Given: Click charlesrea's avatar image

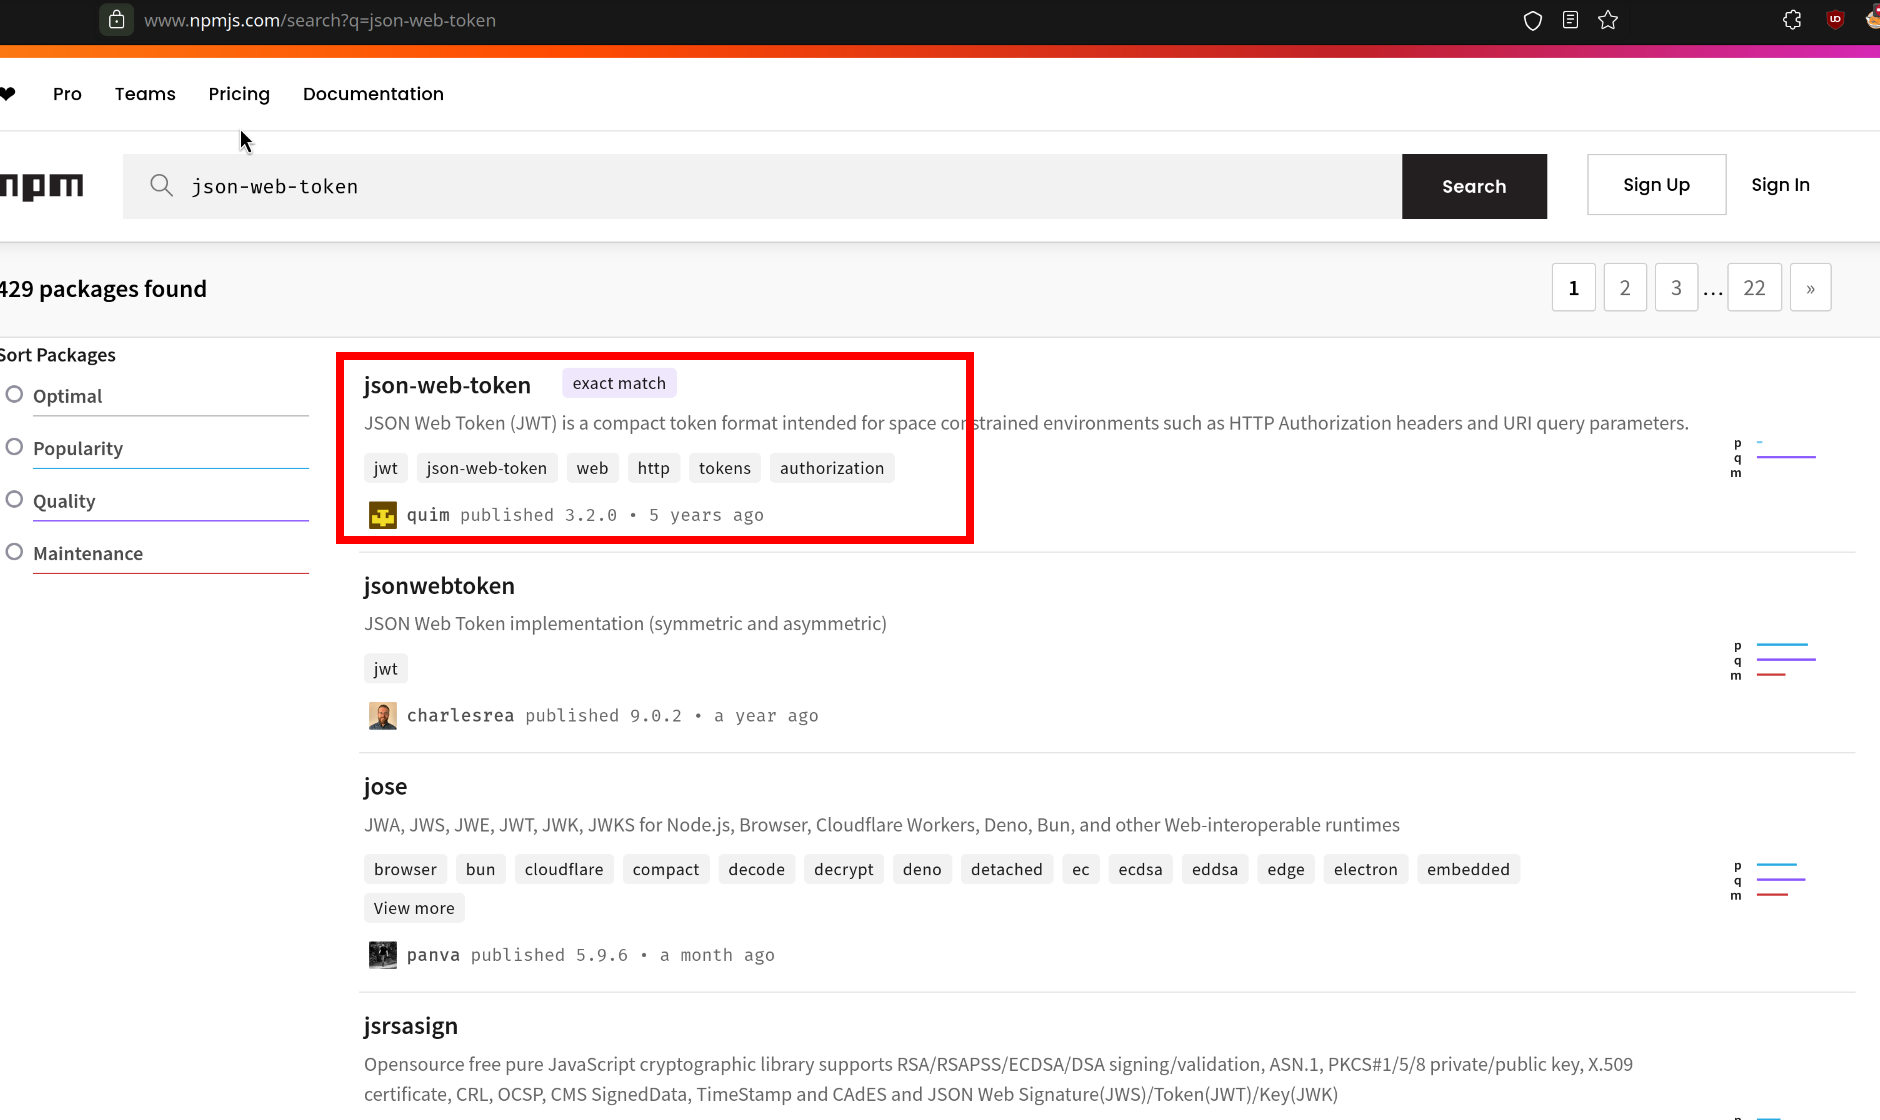Looking at the screenshot, I should 383,716.
